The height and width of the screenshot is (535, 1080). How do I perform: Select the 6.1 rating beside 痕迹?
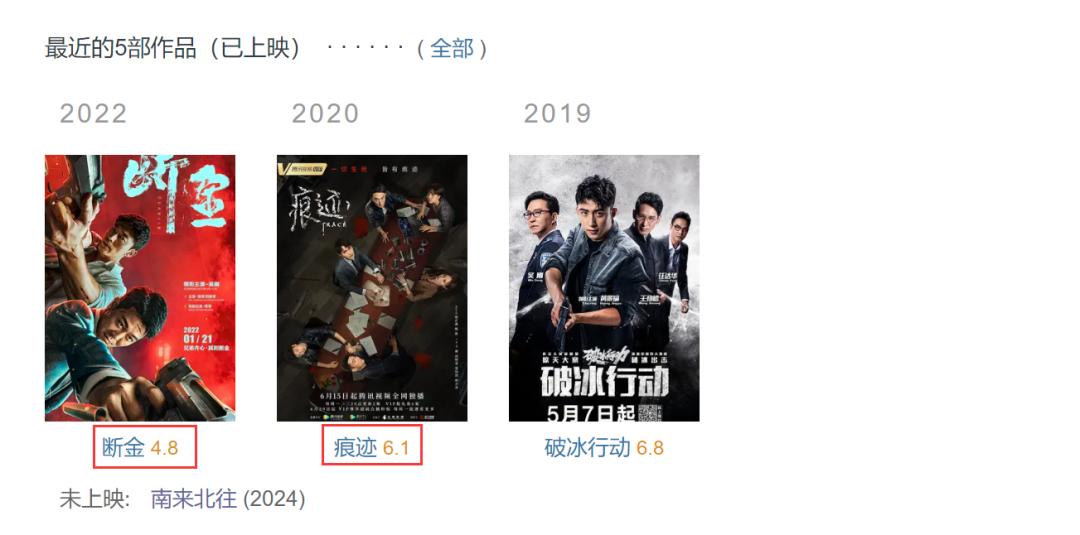(396, 449)
